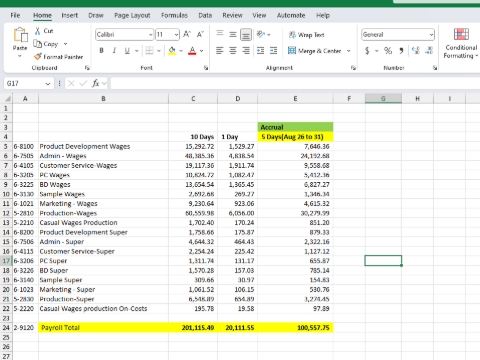480x360 pixels.
Task: Switch to the Review tab
Action: point(232,15)
